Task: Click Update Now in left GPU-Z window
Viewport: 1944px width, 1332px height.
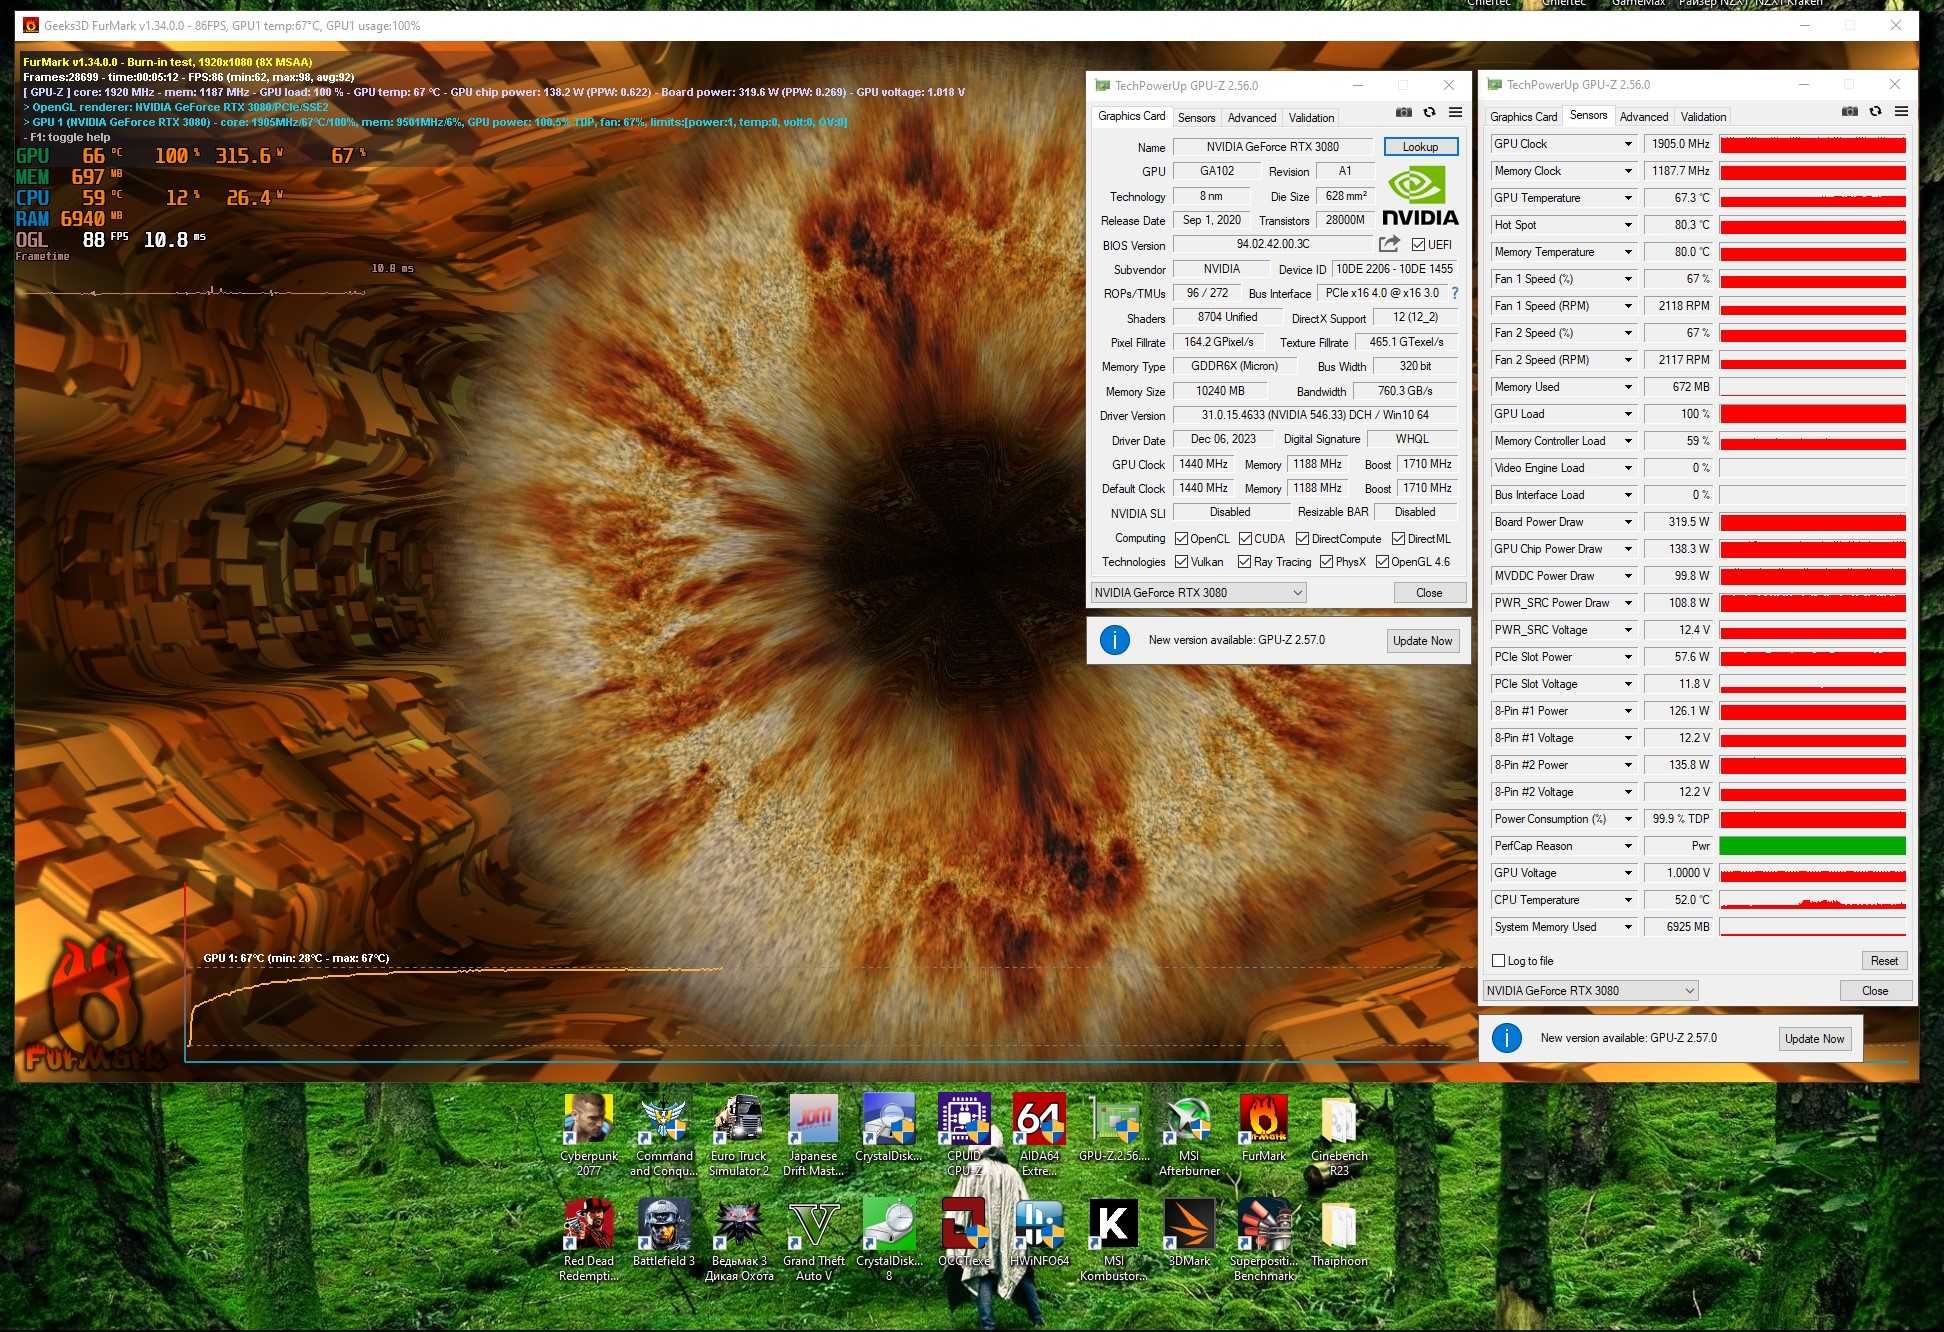Action: (x=1422, y=641)
